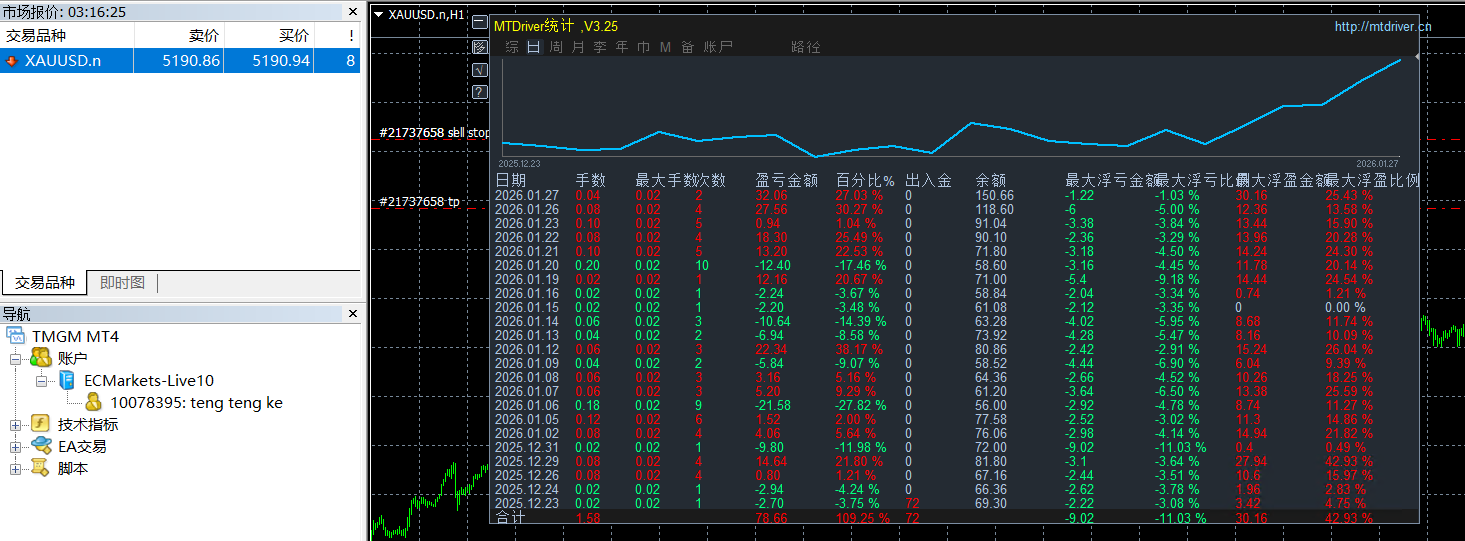Viewport: 1465px width, 541px height.
Task: Close the 市场报价 market watch panel
Action: (352, 12)
